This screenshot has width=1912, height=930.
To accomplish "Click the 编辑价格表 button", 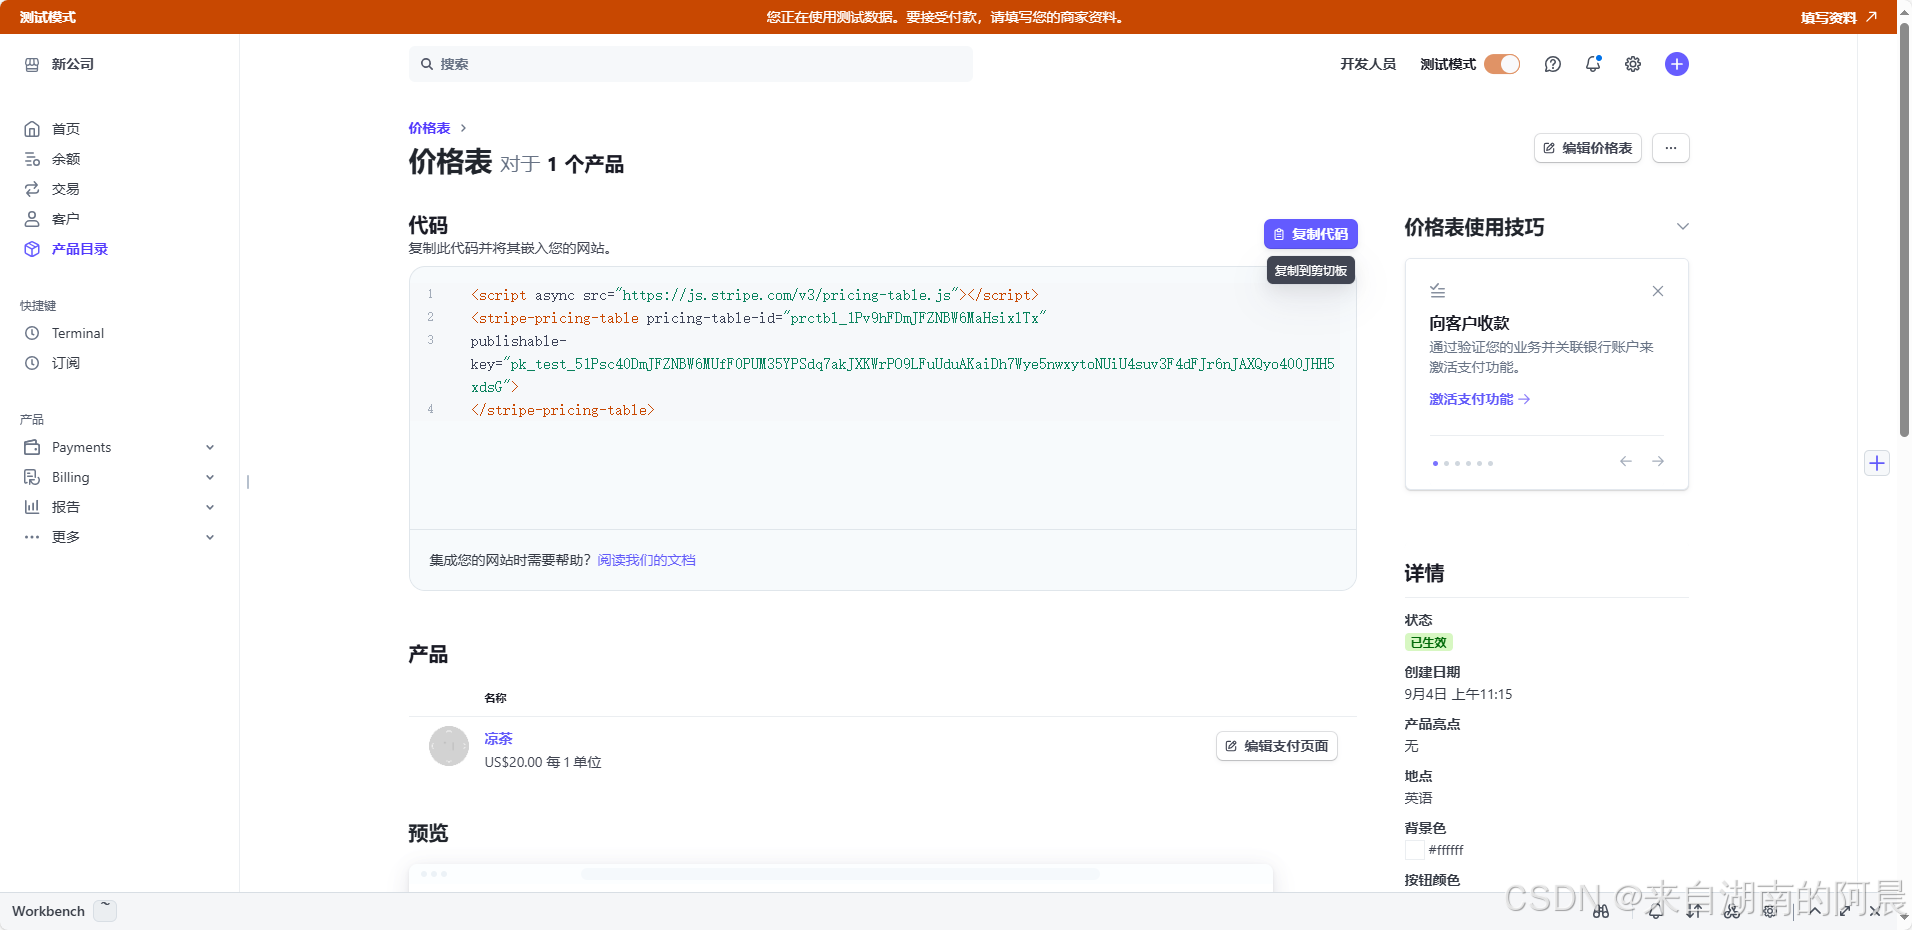I will [x=1588, y=148].
